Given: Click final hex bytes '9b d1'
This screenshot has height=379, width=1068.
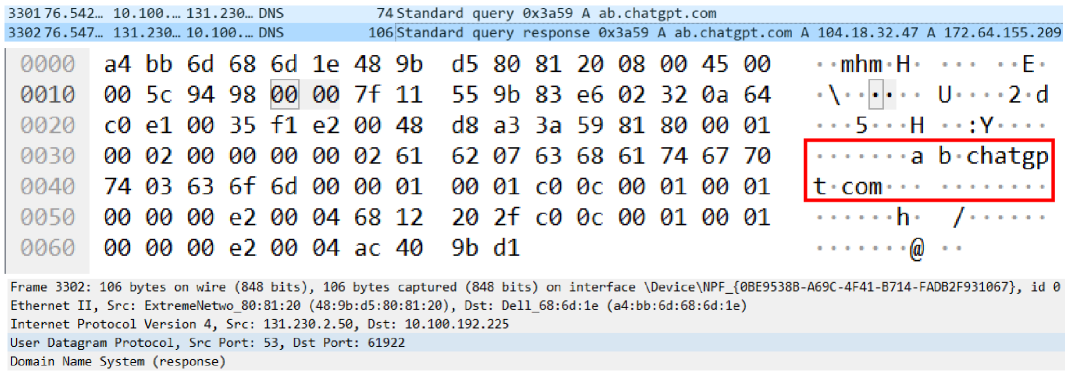Looking at the screenshot, I should click(x=486, y=248).
